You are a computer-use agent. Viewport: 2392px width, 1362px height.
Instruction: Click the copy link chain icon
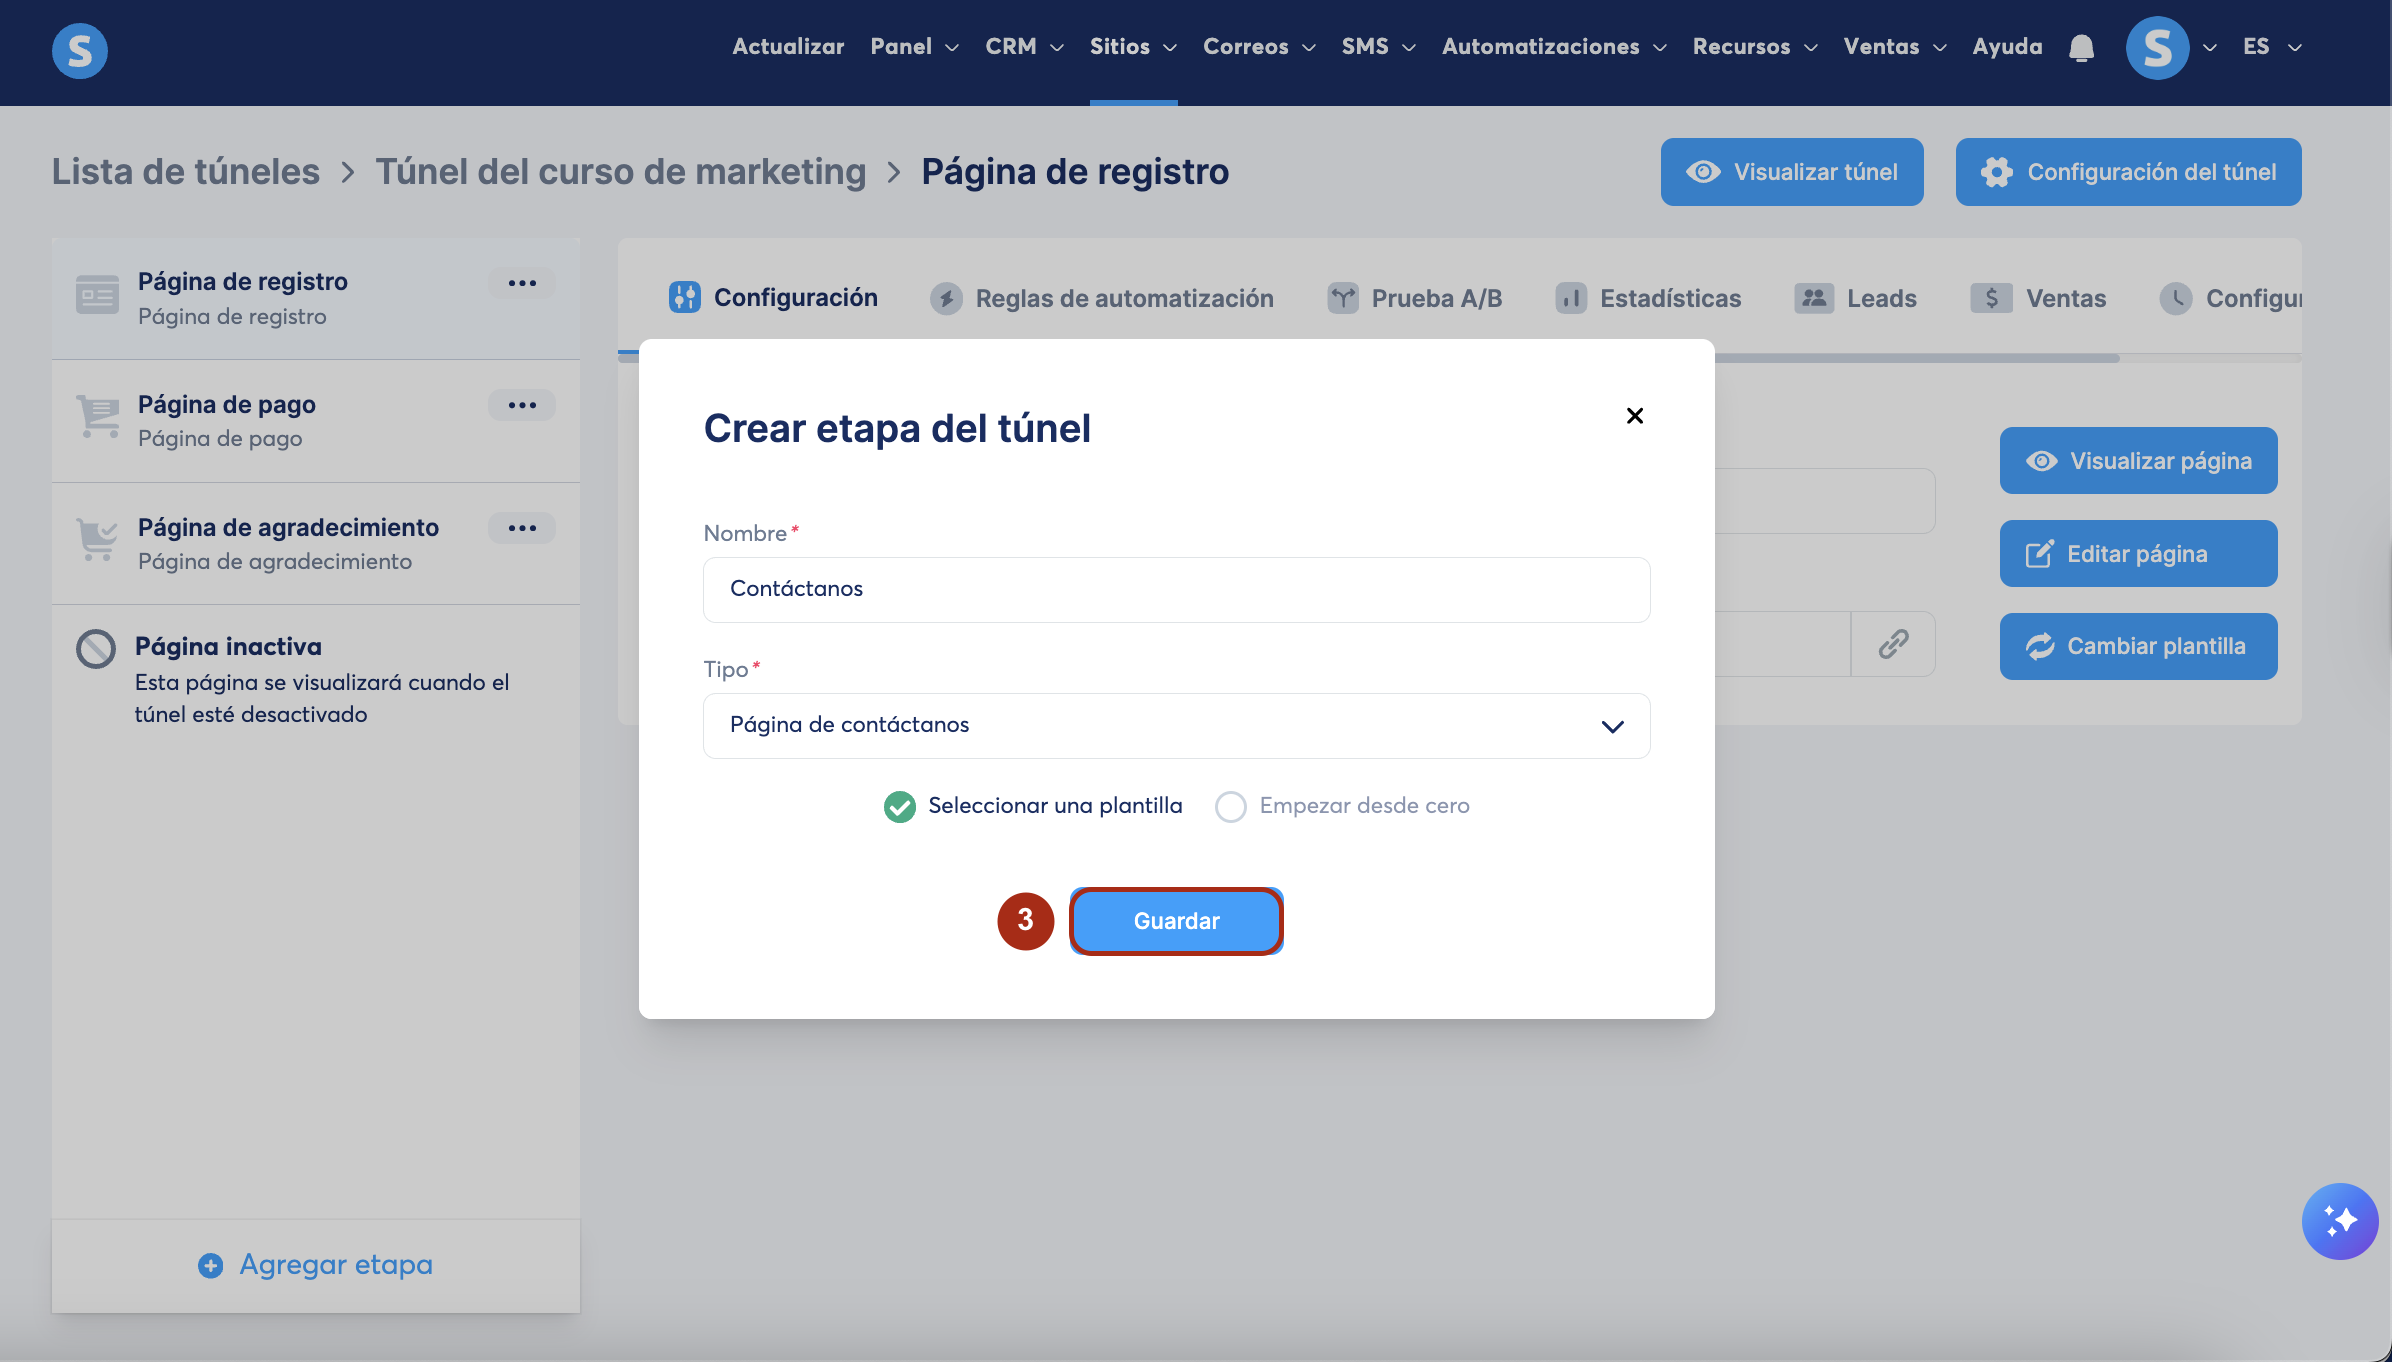coord(1893,644)
